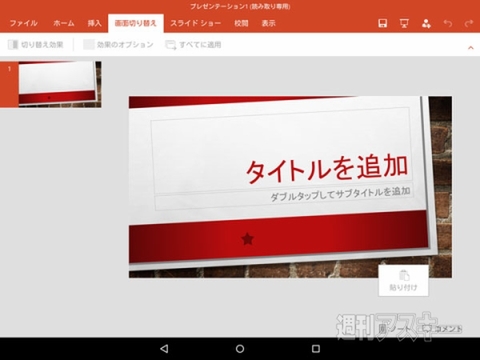This screenshot has width=480, height=360.
Task: Select slide 1 thumbnail
Action: [60, 84]
